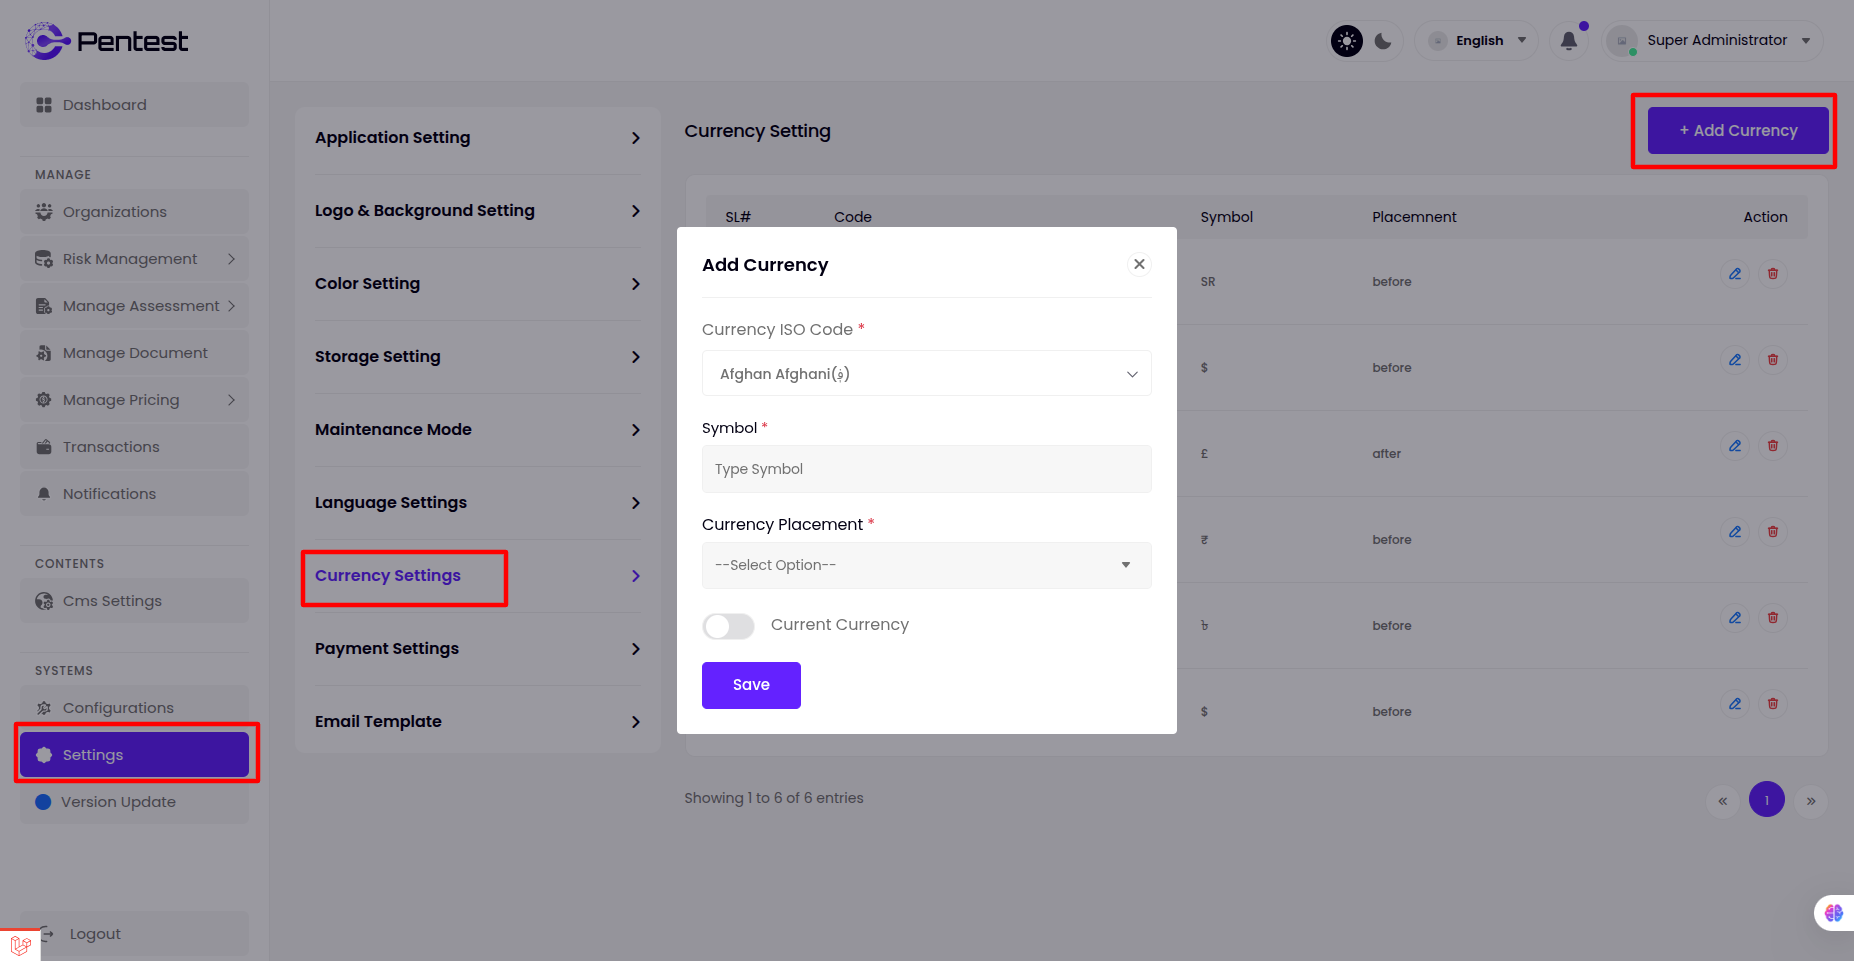
Task: Switch to dark mode moon icon
Action: click(1383, 41)
